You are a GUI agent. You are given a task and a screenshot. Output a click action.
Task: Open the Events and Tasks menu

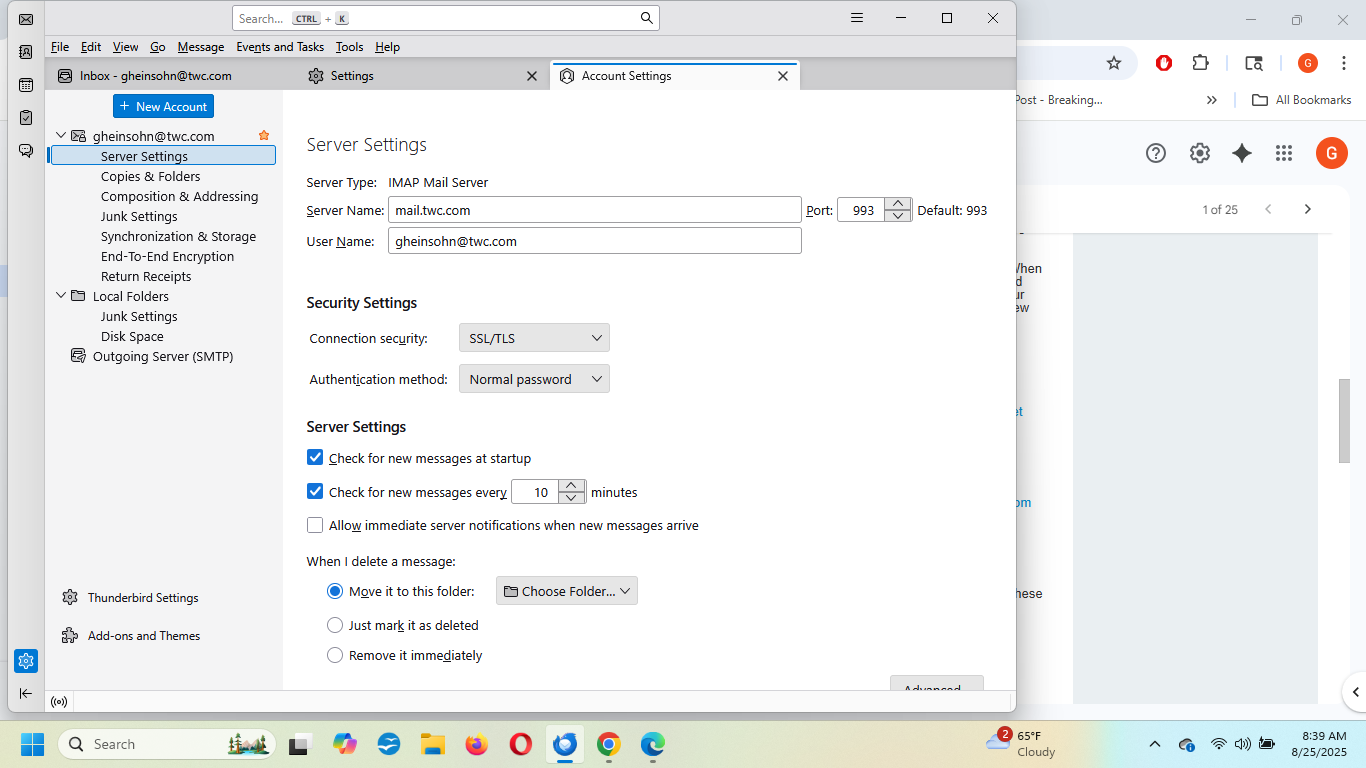(280, 47)
